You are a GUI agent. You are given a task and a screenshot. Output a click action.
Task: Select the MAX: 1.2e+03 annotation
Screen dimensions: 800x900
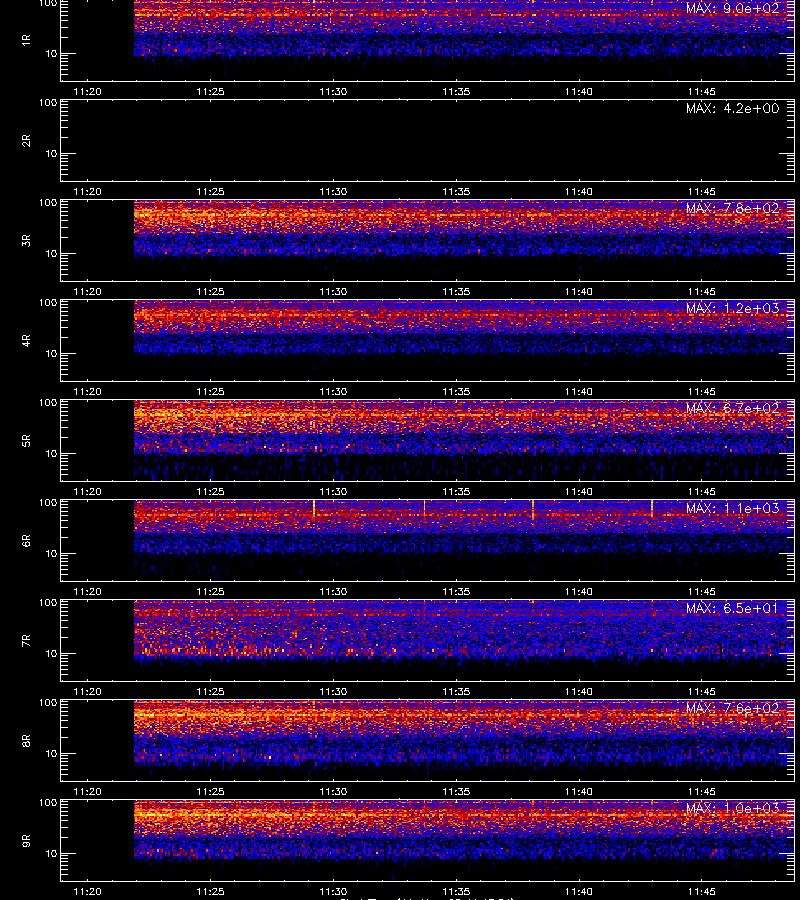pos(732,308)
